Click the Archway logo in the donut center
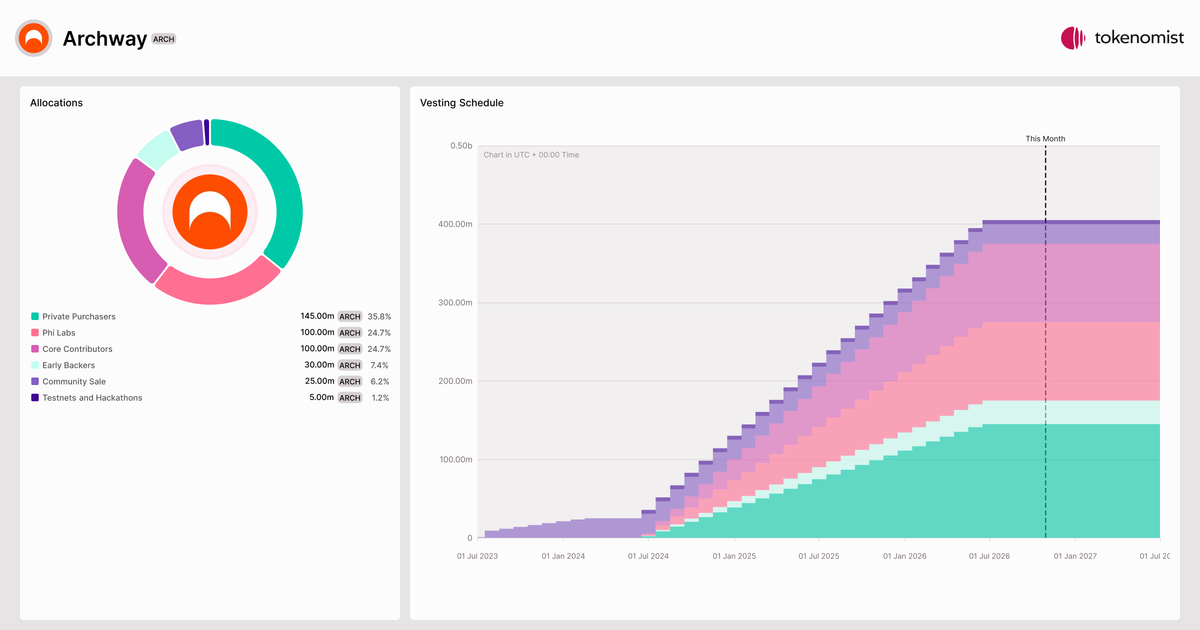The image size is (1200, 630). click(210, 211)
